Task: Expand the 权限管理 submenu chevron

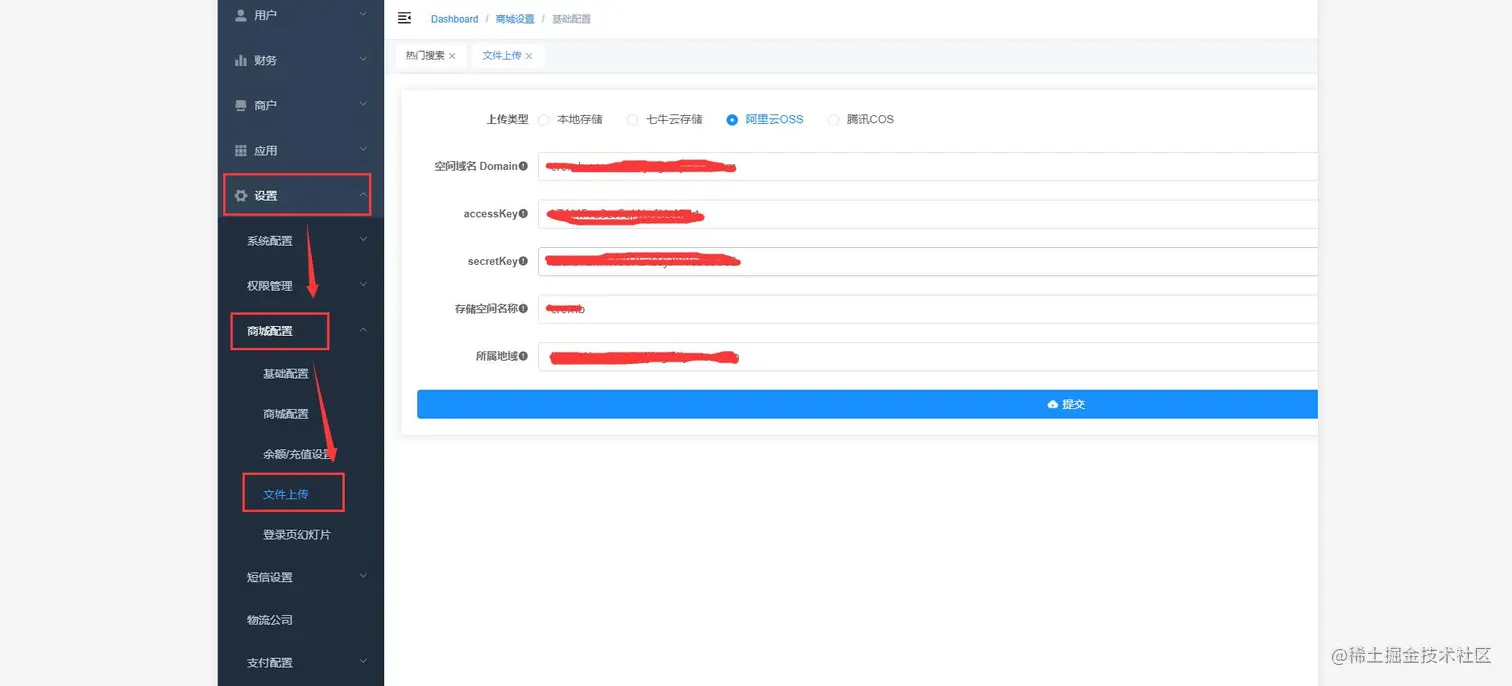Action: pyautogui.click(x=363, y=285)
